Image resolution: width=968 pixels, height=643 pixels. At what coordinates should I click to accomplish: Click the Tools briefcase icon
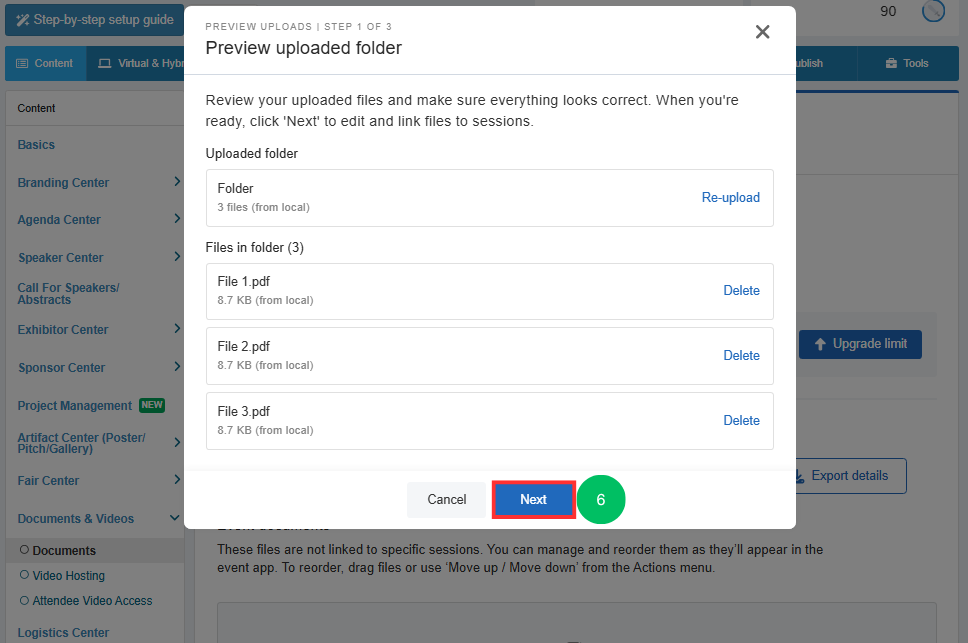tap(891, 64)
